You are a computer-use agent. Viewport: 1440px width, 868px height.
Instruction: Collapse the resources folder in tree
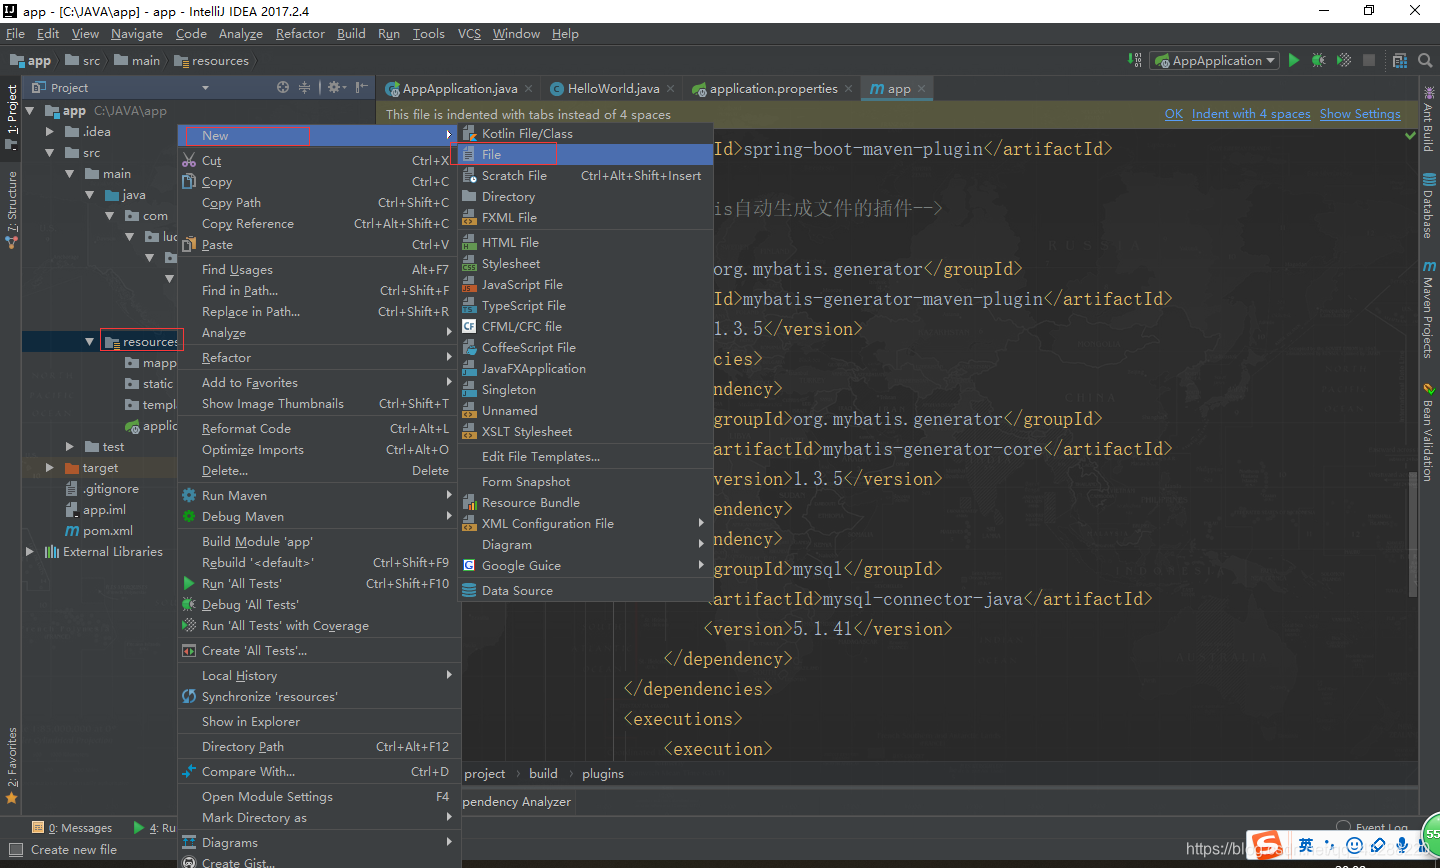[x=90, y=342]
